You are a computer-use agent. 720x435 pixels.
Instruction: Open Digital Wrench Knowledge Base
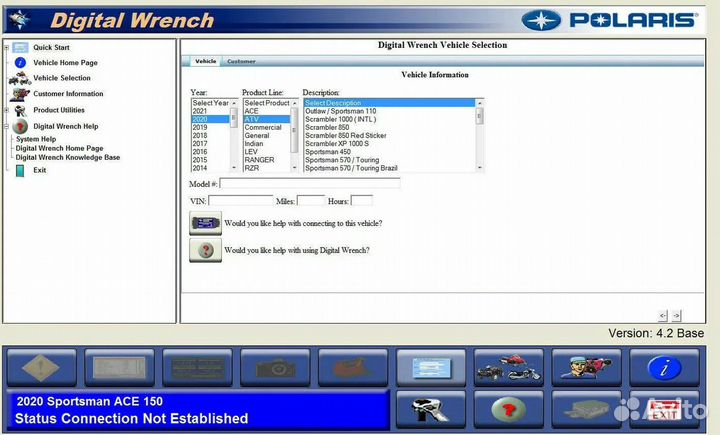(68, 157)
